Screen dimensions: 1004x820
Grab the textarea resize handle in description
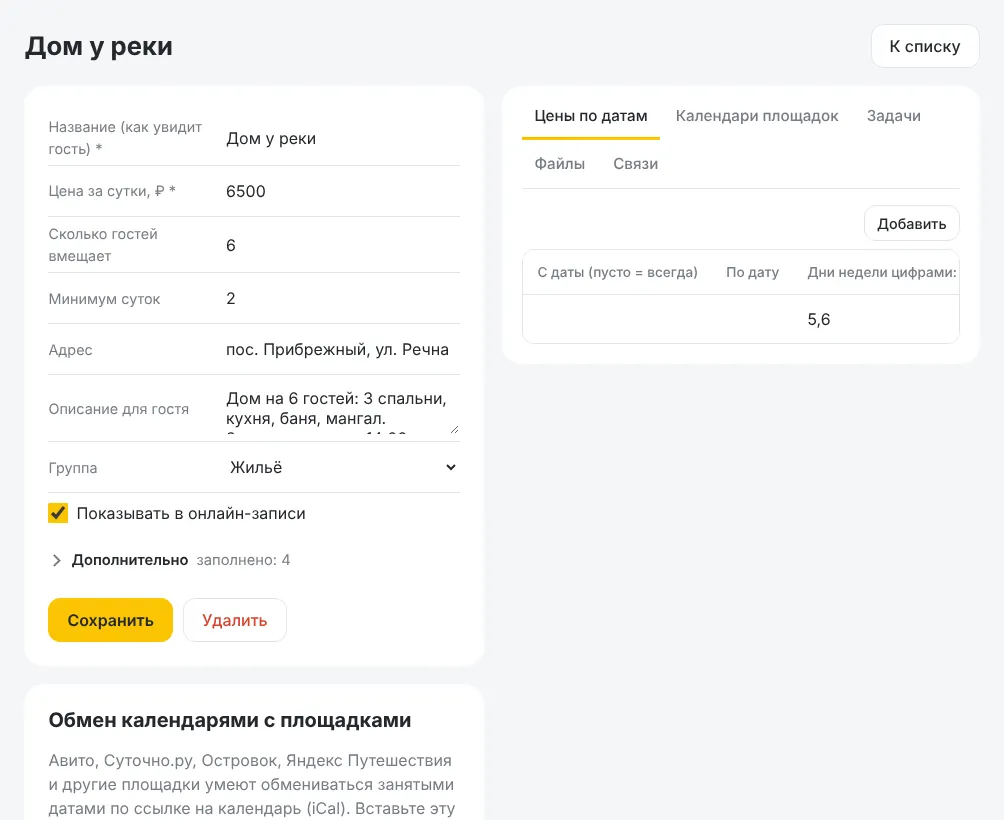454,429
